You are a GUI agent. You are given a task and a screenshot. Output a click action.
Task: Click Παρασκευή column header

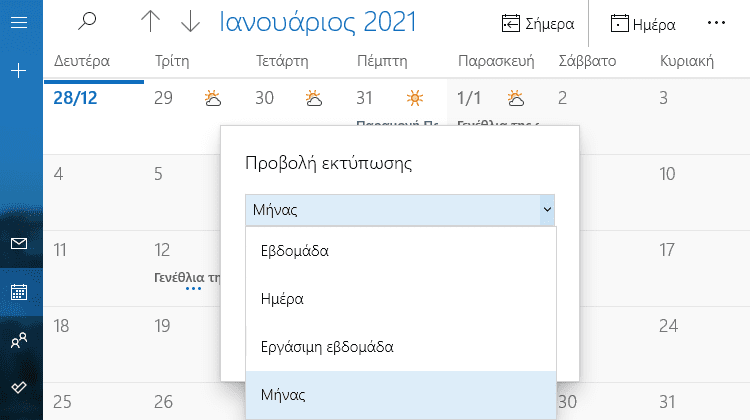point(496,61)
